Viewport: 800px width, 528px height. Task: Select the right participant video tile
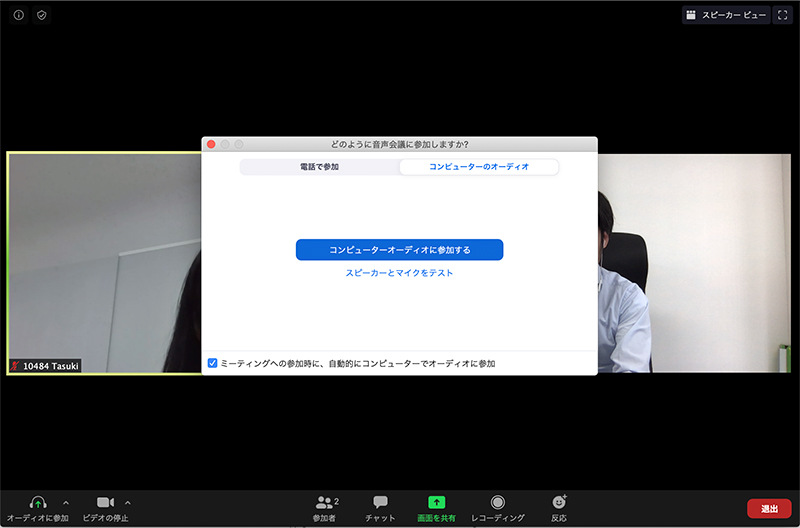point(694,263)
